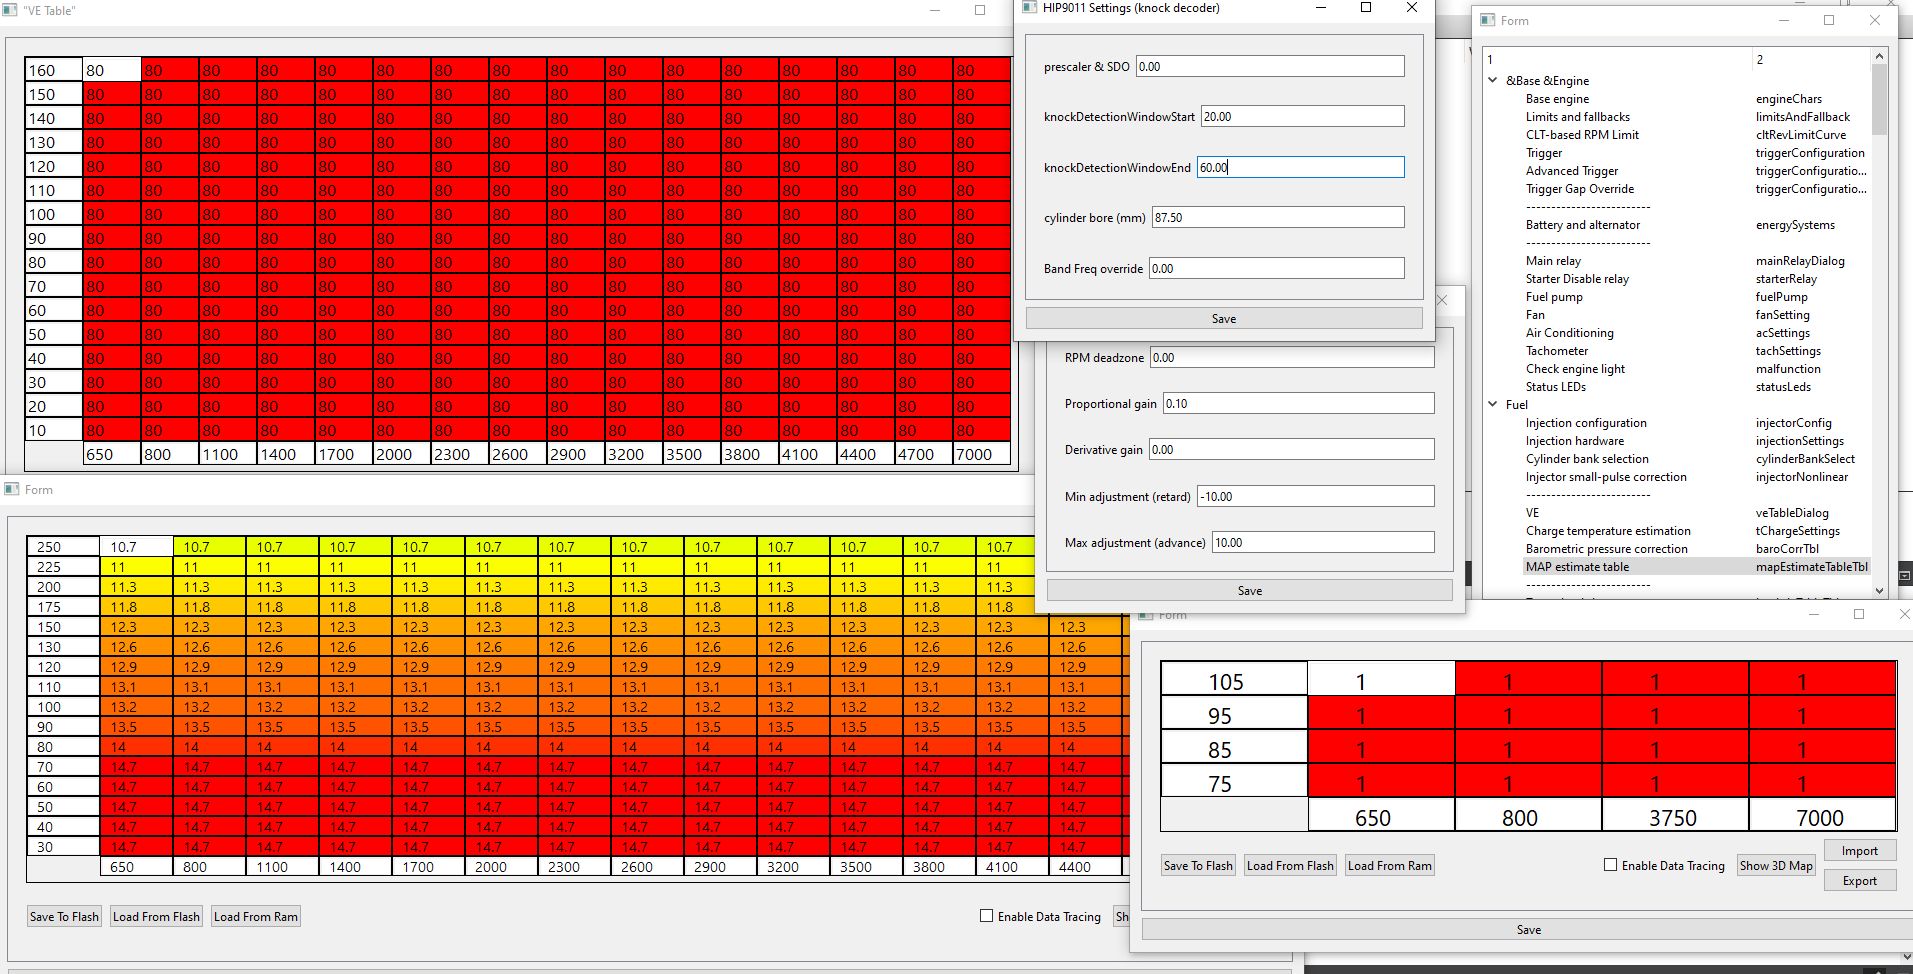Viewport: 1913px width, 974px height.
Task: Select Limits and fallbacks tree row
Action: click(x=1577, y=117)
